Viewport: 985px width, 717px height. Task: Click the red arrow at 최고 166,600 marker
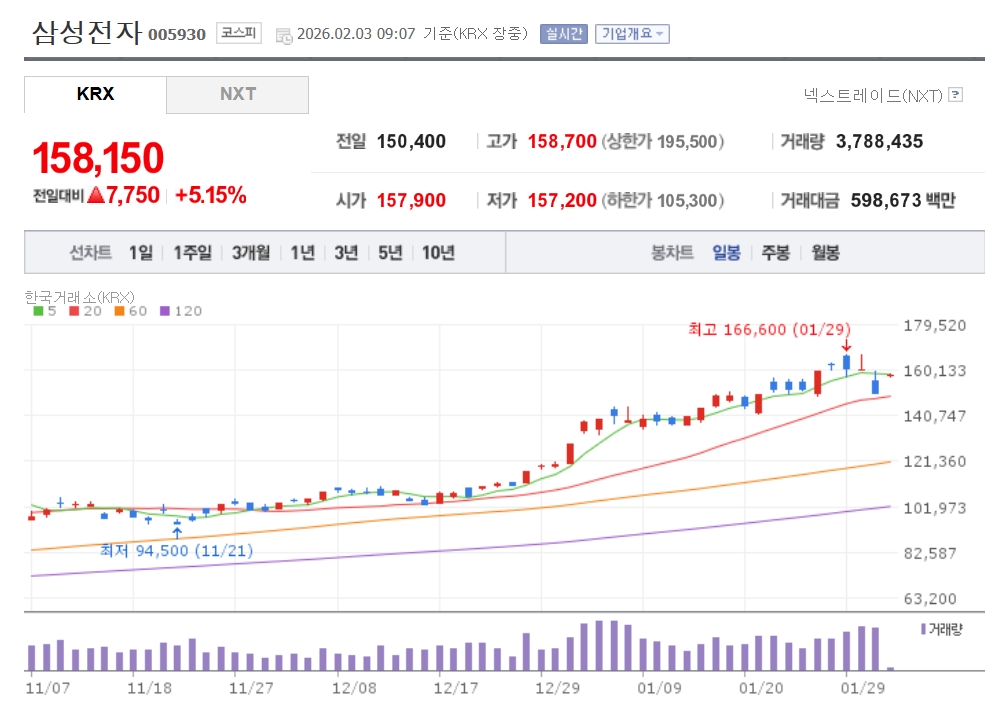click(846, 347)
